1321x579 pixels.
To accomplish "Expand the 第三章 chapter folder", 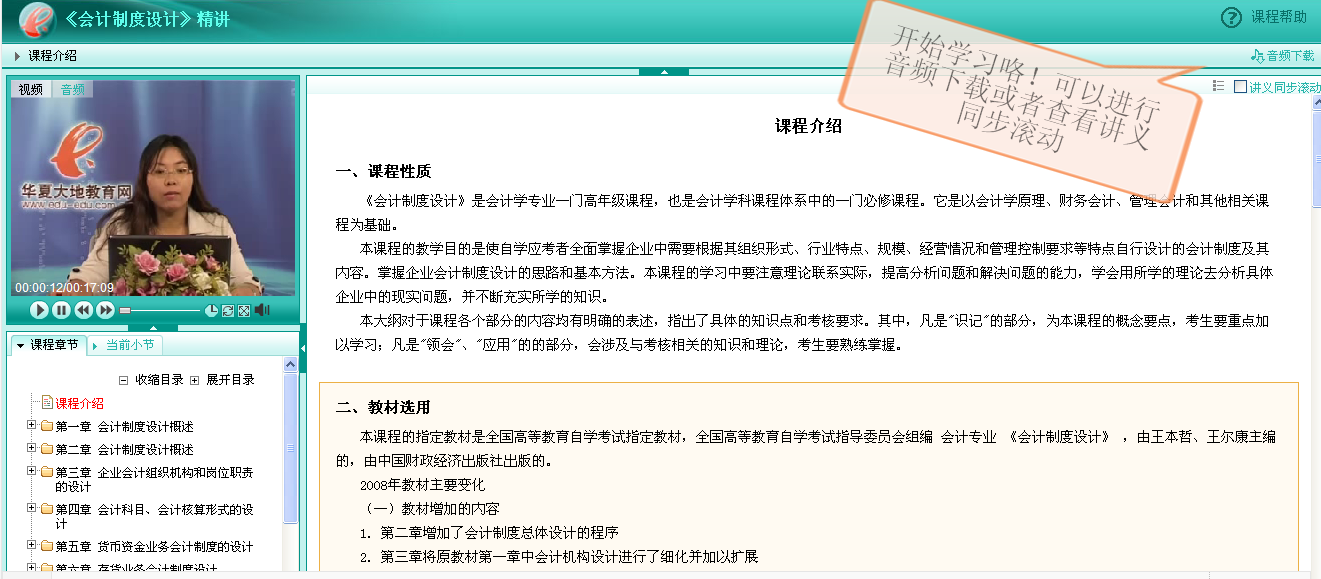I will pos(32,472).
